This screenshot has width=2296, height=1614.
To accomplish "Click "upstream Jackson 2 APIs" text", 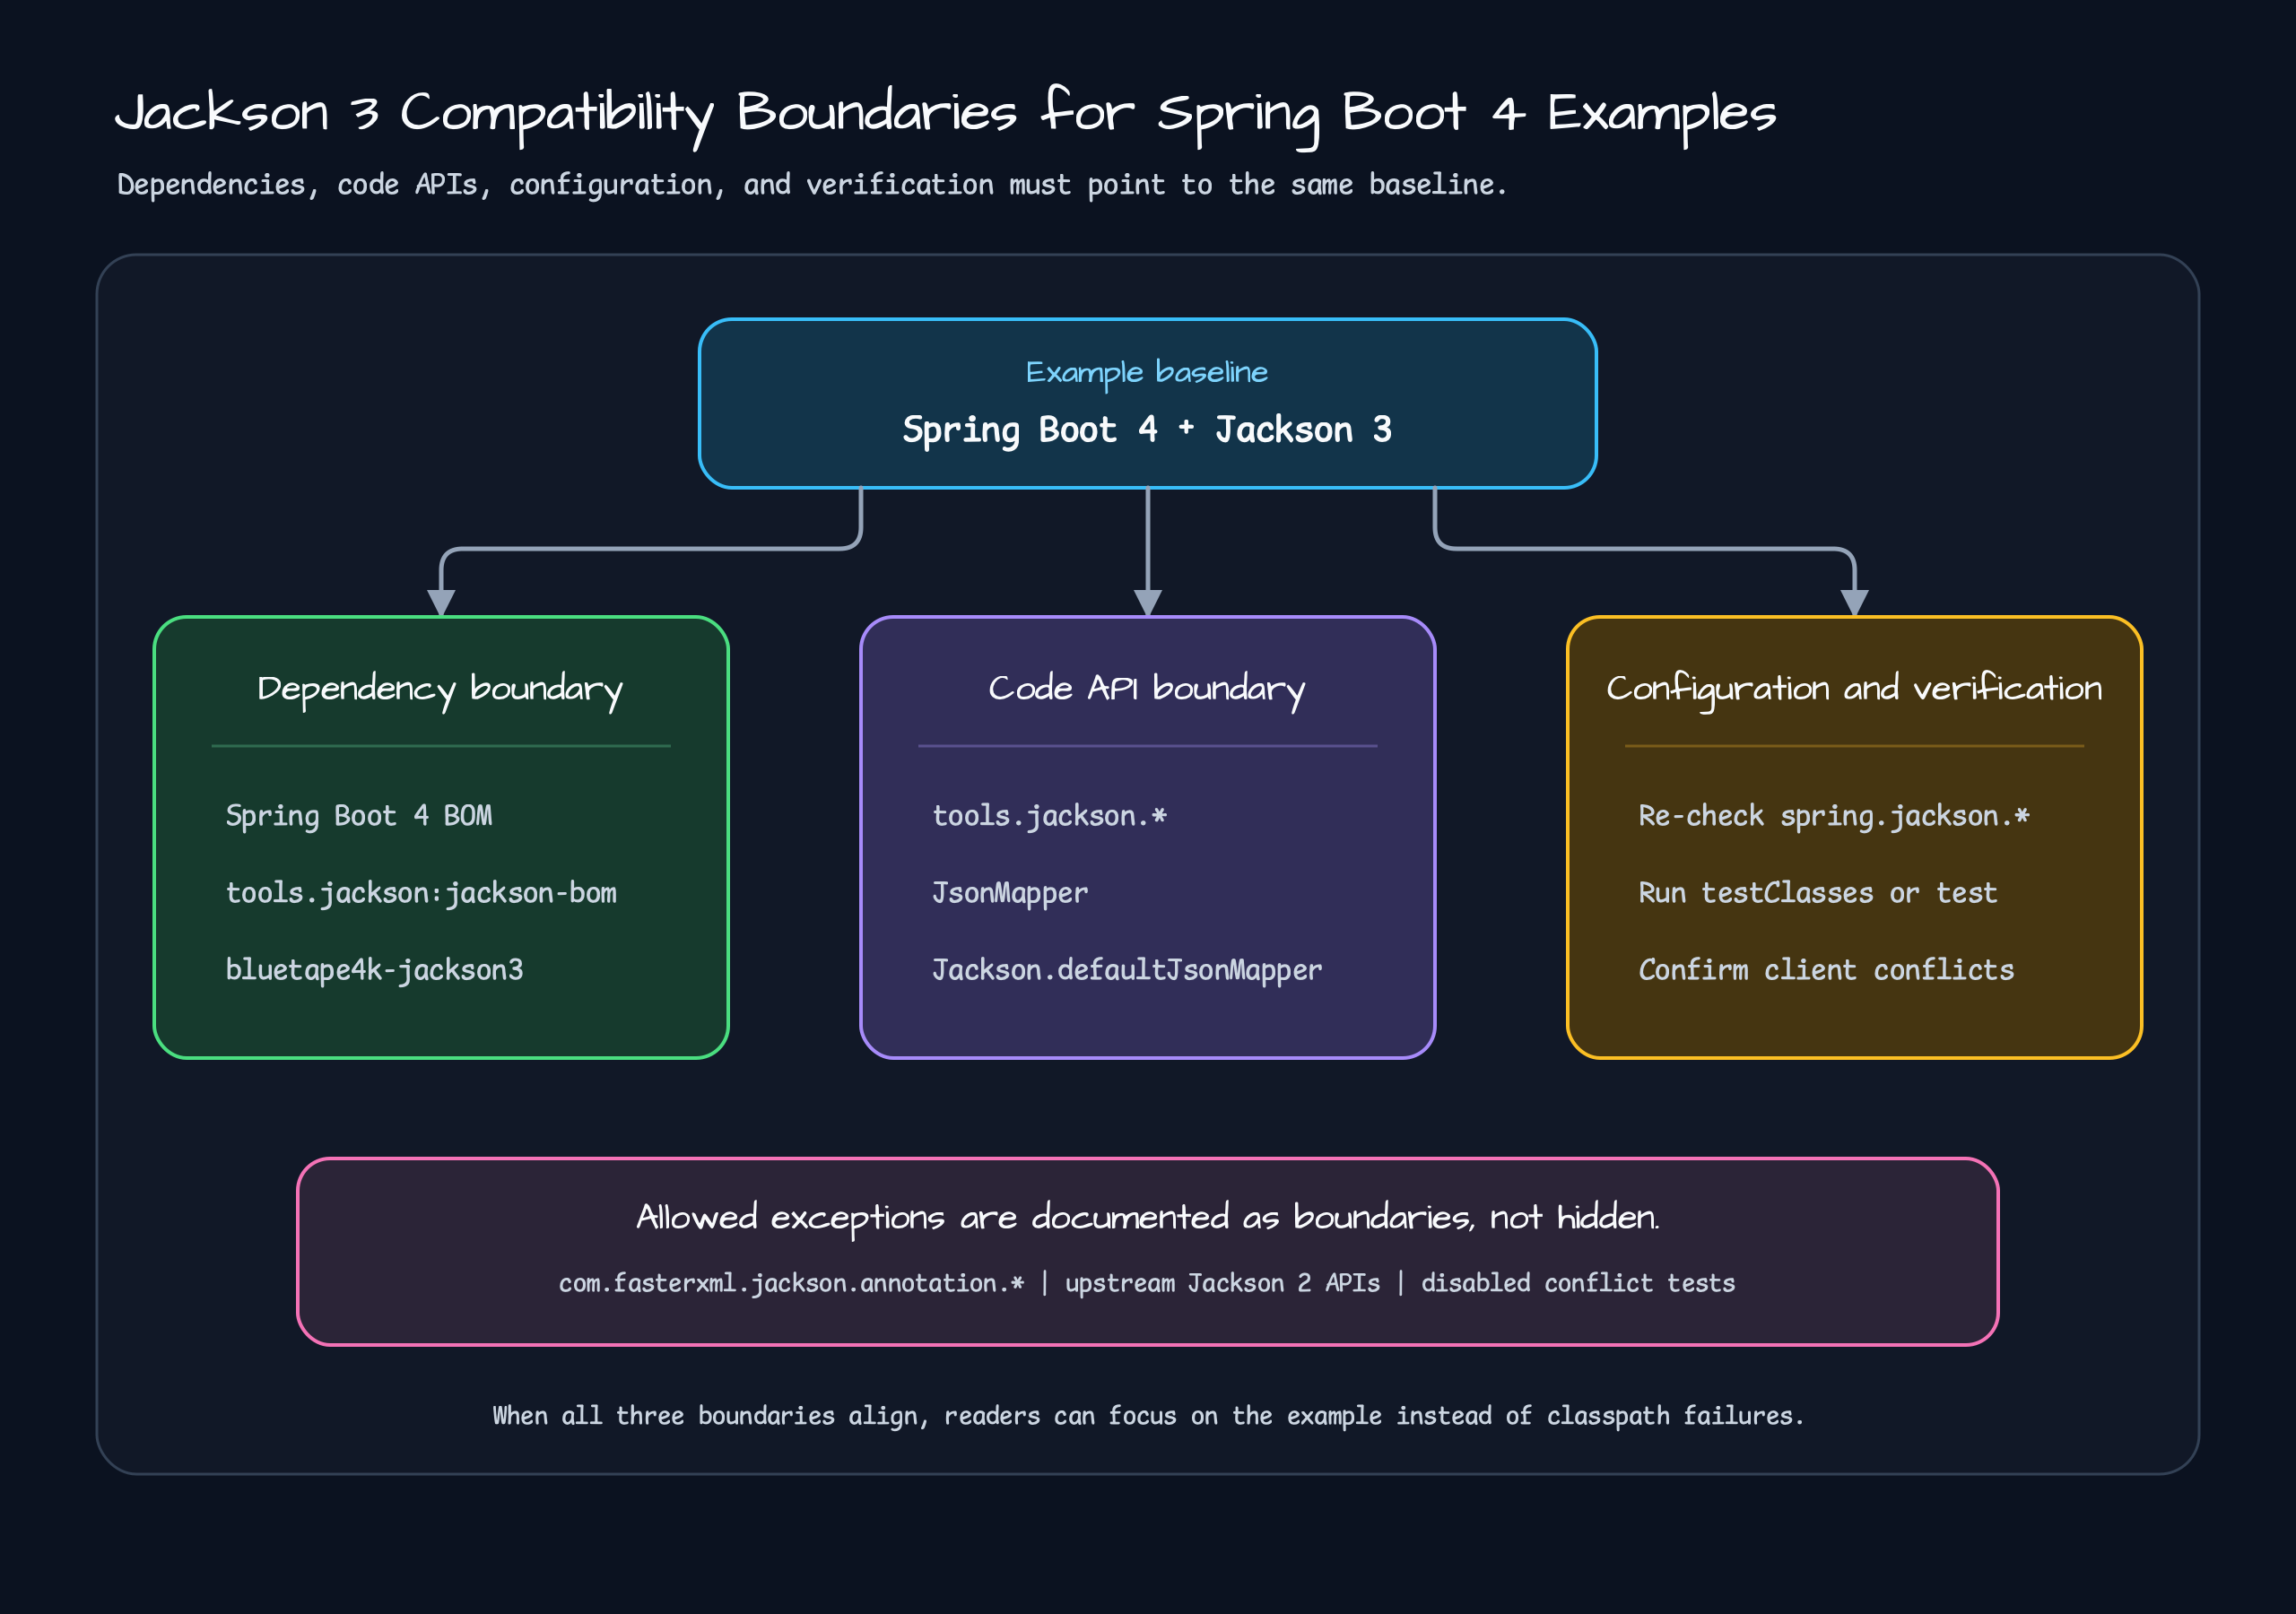I will [1222, 1283].
